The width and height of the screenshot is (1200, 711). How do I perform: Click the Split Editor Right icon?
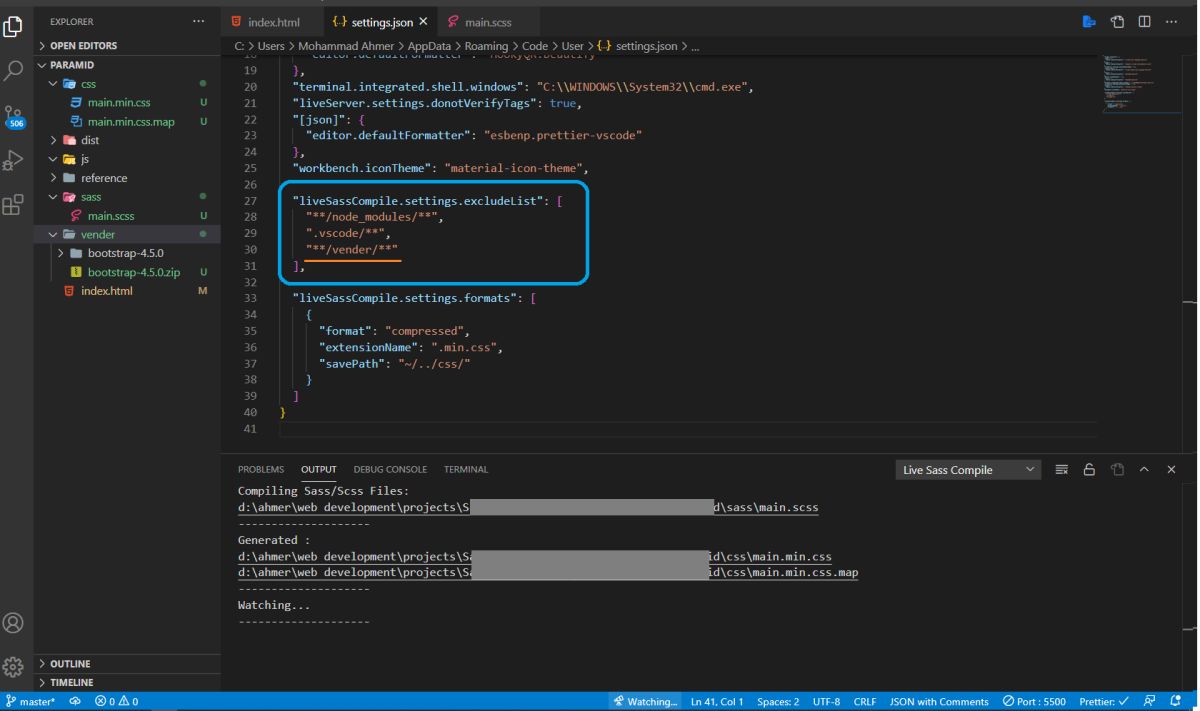[x=1144, y=22]
